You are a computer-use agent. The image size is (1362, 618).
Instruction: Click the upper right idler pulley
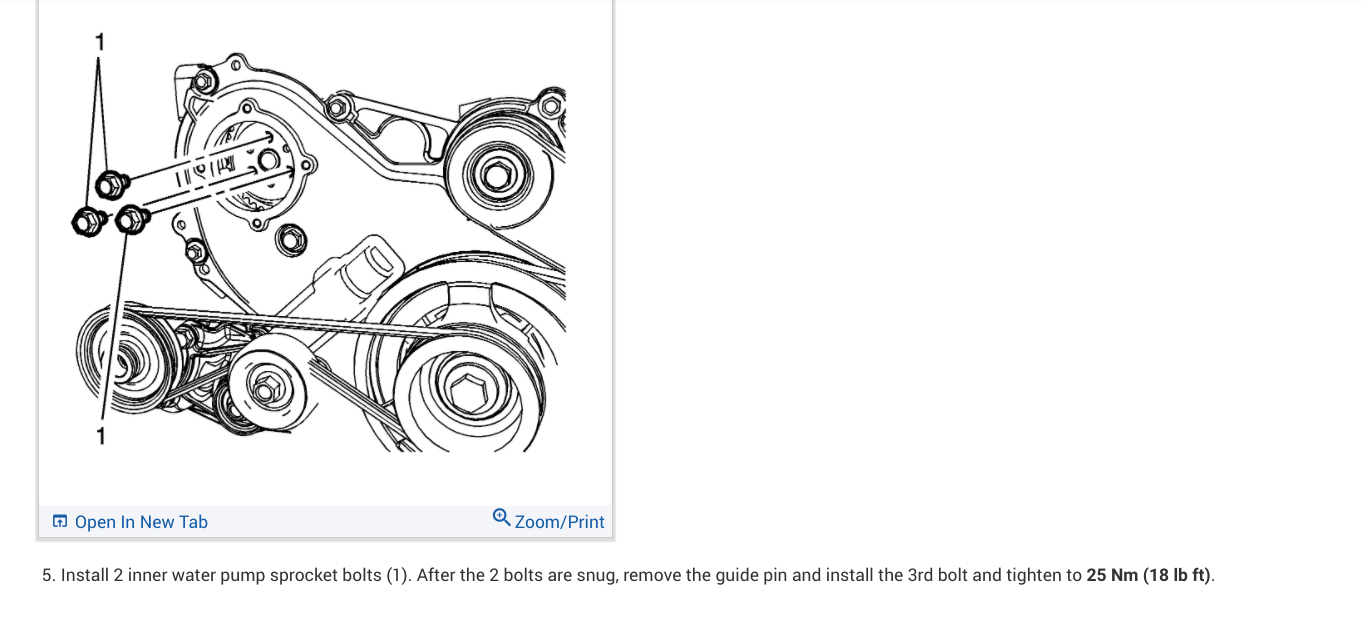pyautogui.click(x=496, y=175)
